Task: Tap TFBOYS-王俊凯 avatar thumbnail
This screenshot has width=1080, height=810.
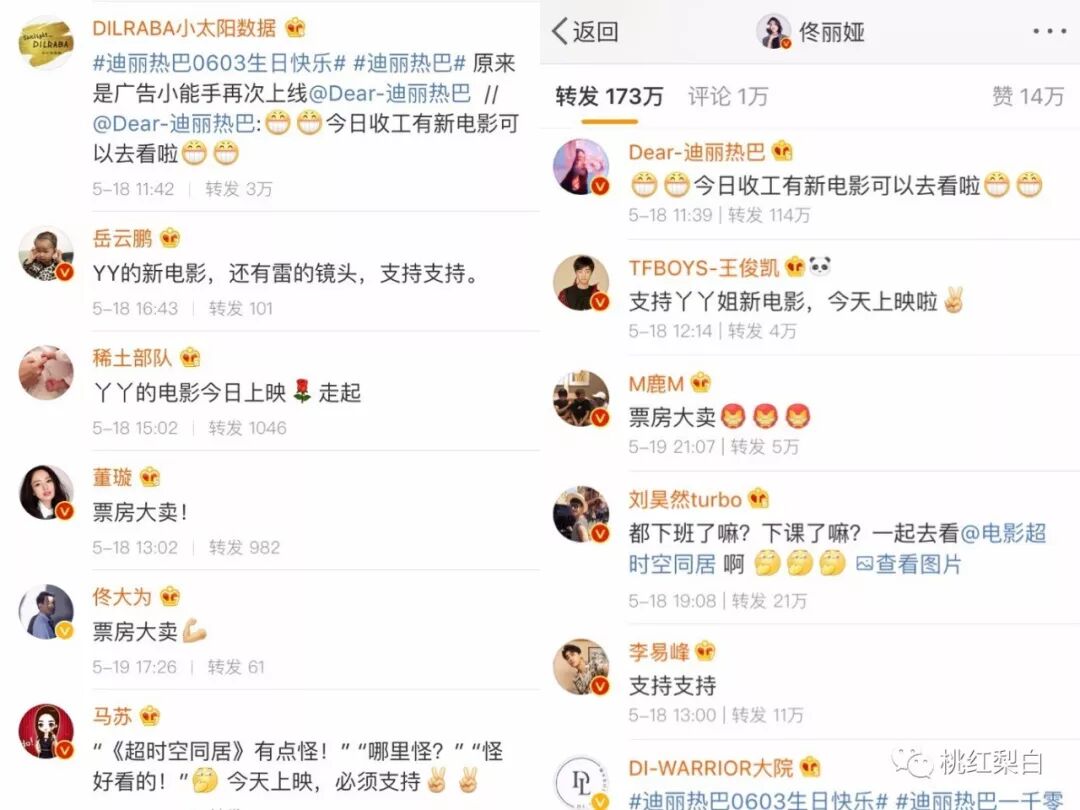Action: pos(581,282)
